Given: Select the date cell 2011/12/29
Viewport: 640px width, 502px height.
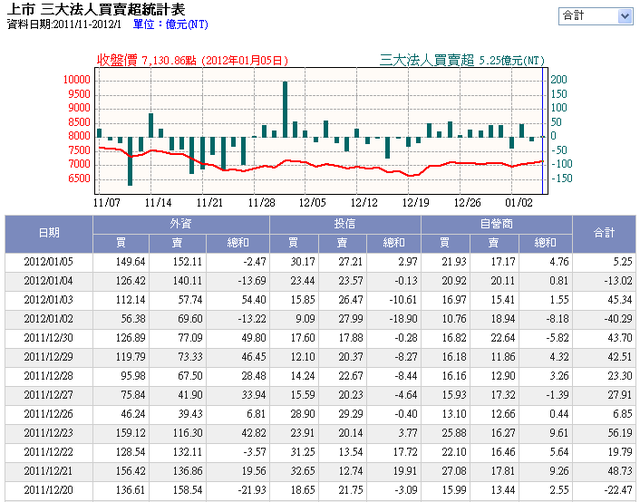Looking at the screenshot, I should [x=49, y=357].
